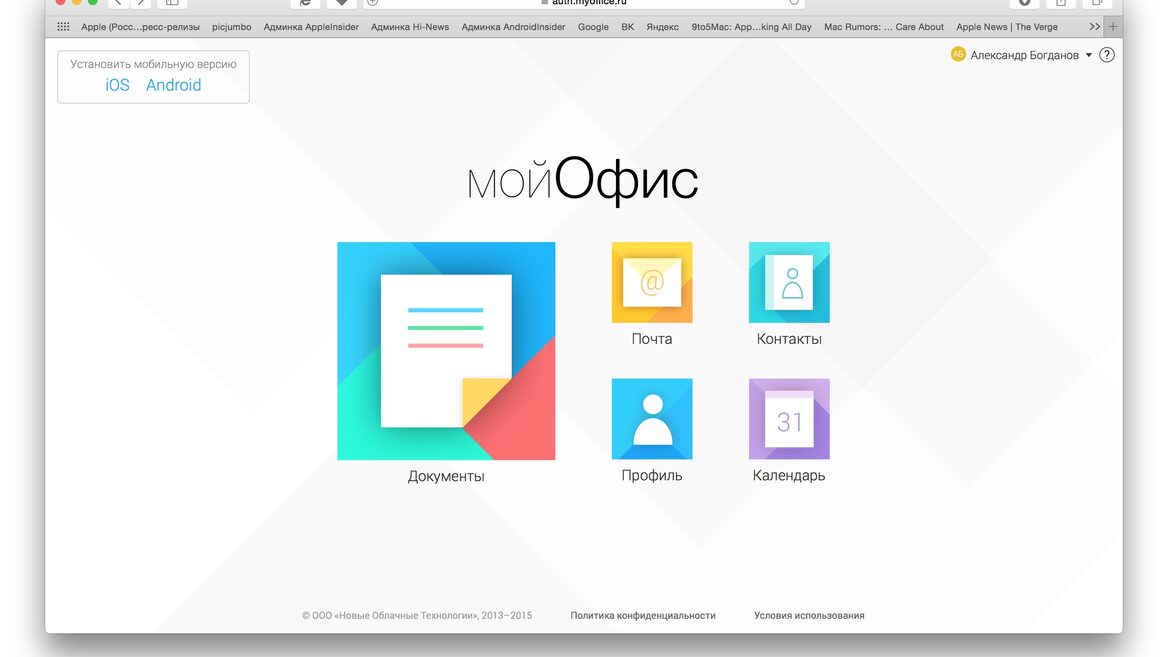Open the Контакты contacts icon
Viewport: 1168px width, 657px height.
(789, 282)
